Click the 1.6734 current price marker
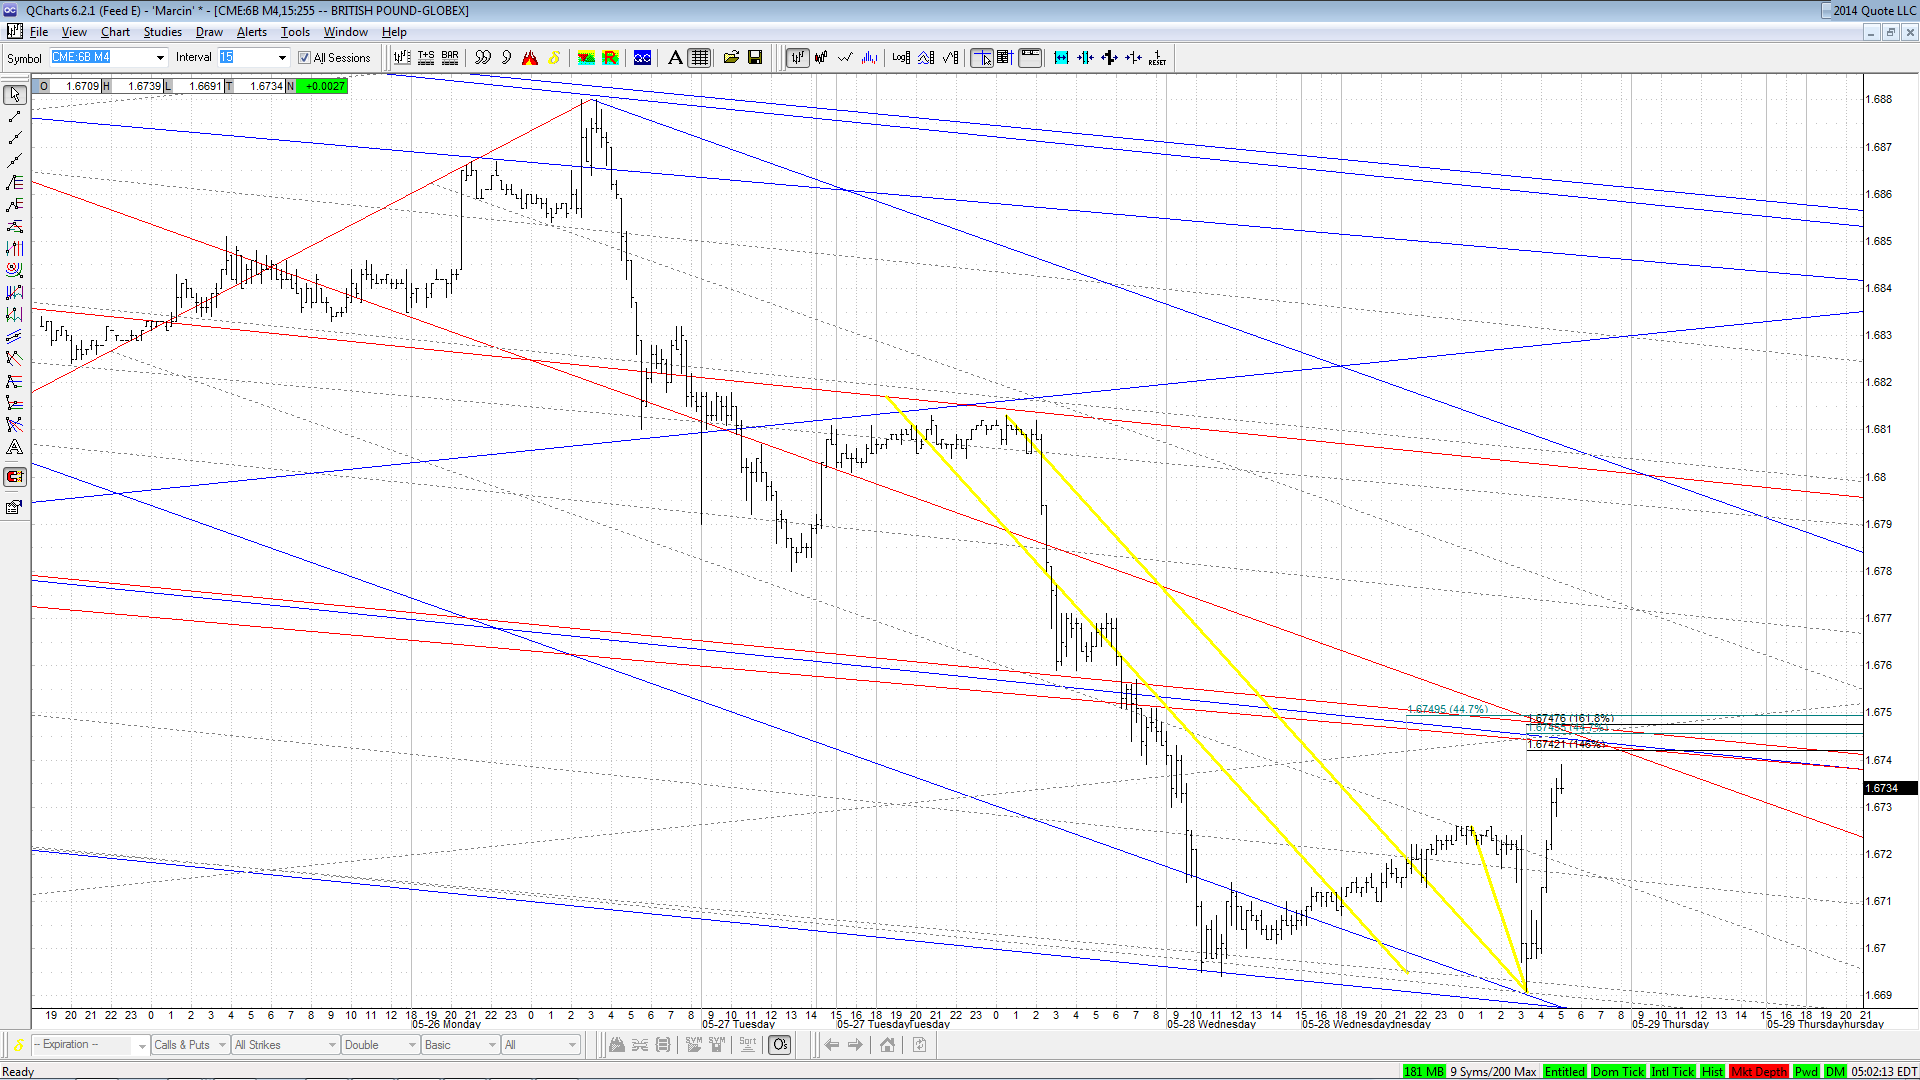The image size is (1920, 1080). (1888, 788)
